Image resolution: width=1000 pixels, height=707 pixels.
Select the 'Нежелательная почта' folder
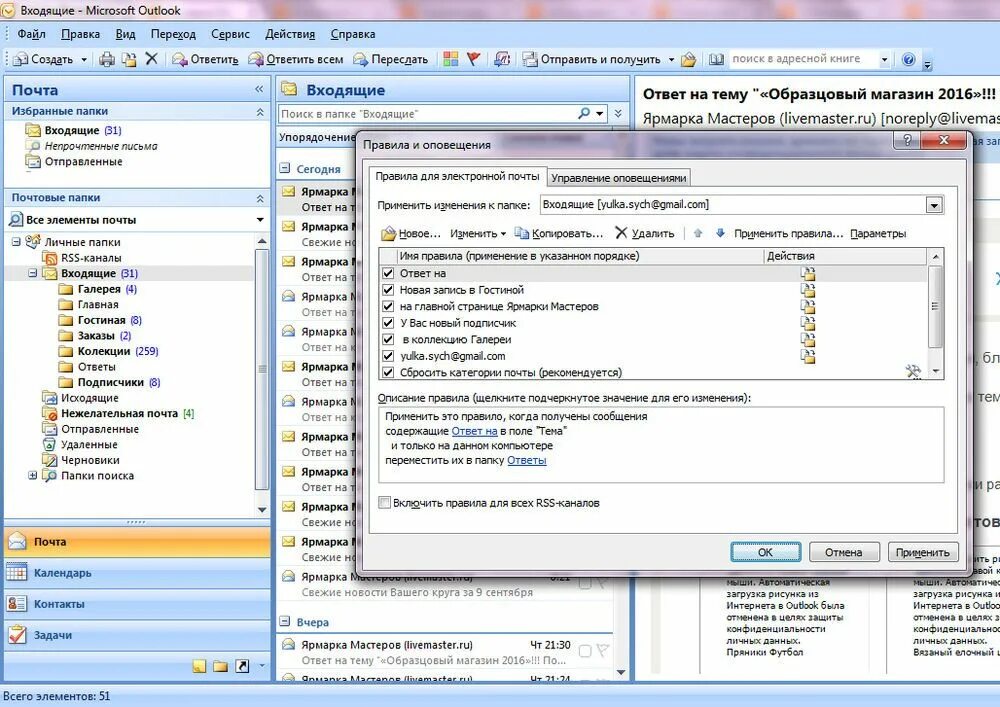click(119, 413)
